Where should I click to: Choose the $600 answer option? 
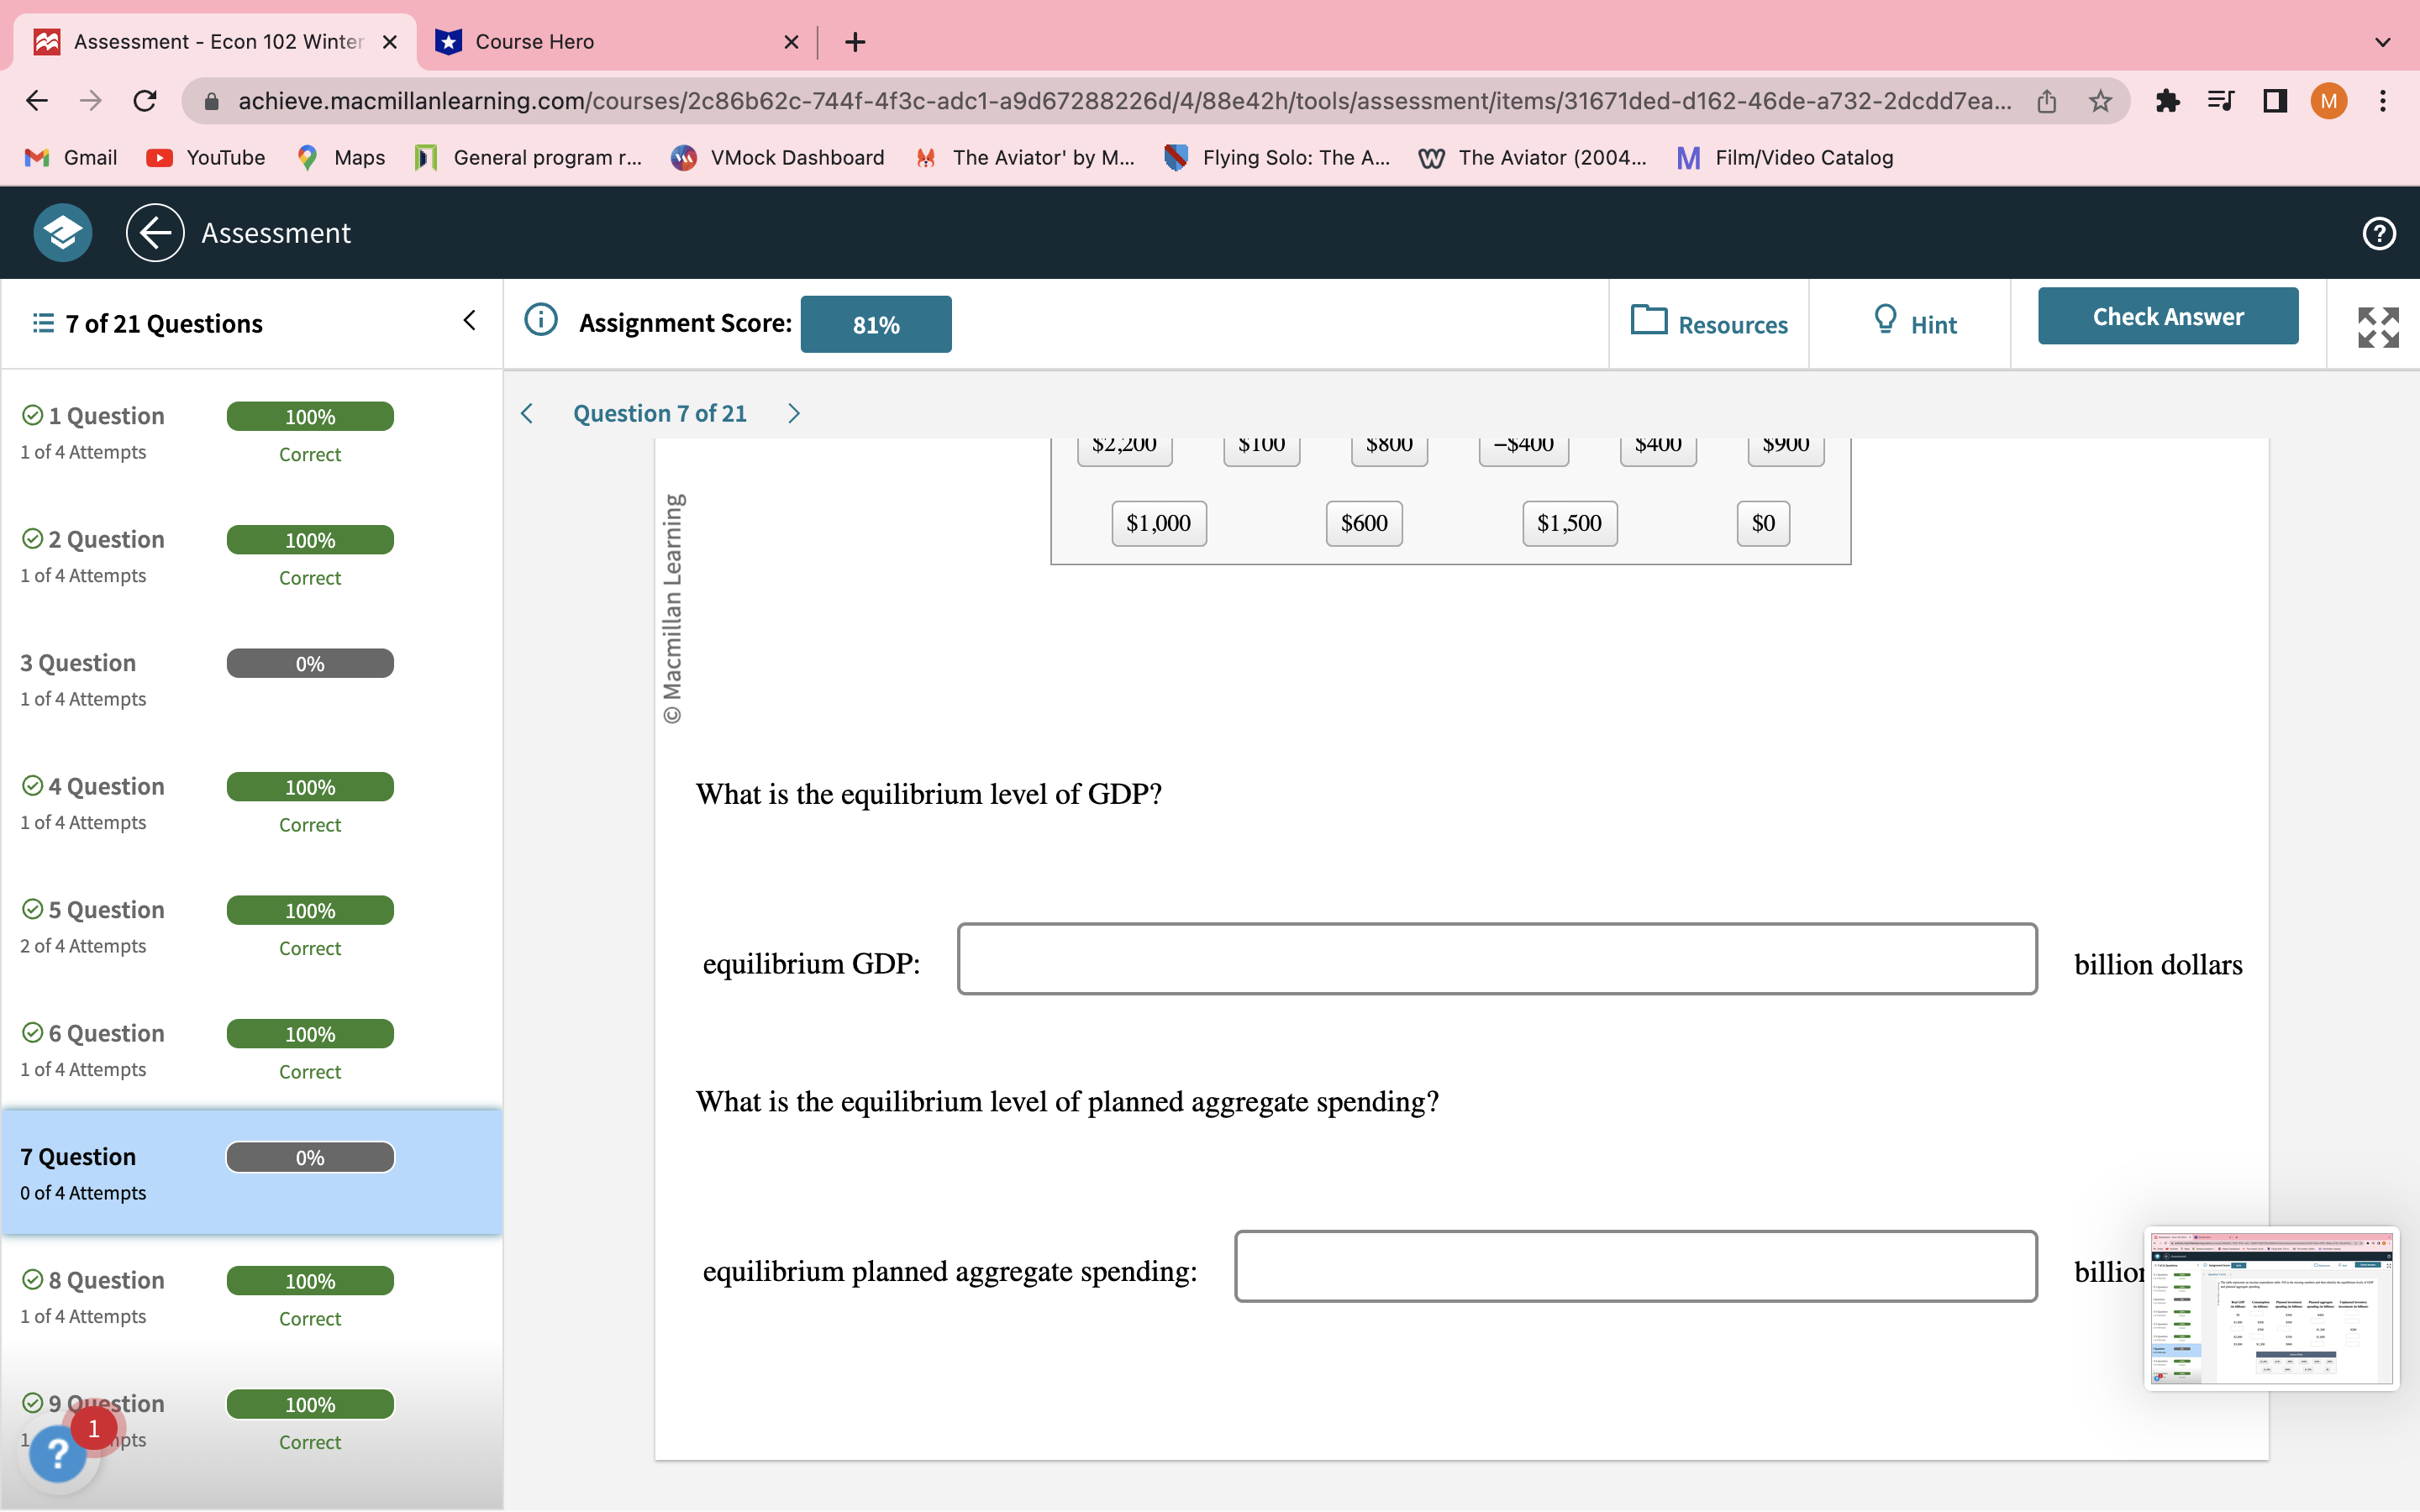pos(1363,522)
